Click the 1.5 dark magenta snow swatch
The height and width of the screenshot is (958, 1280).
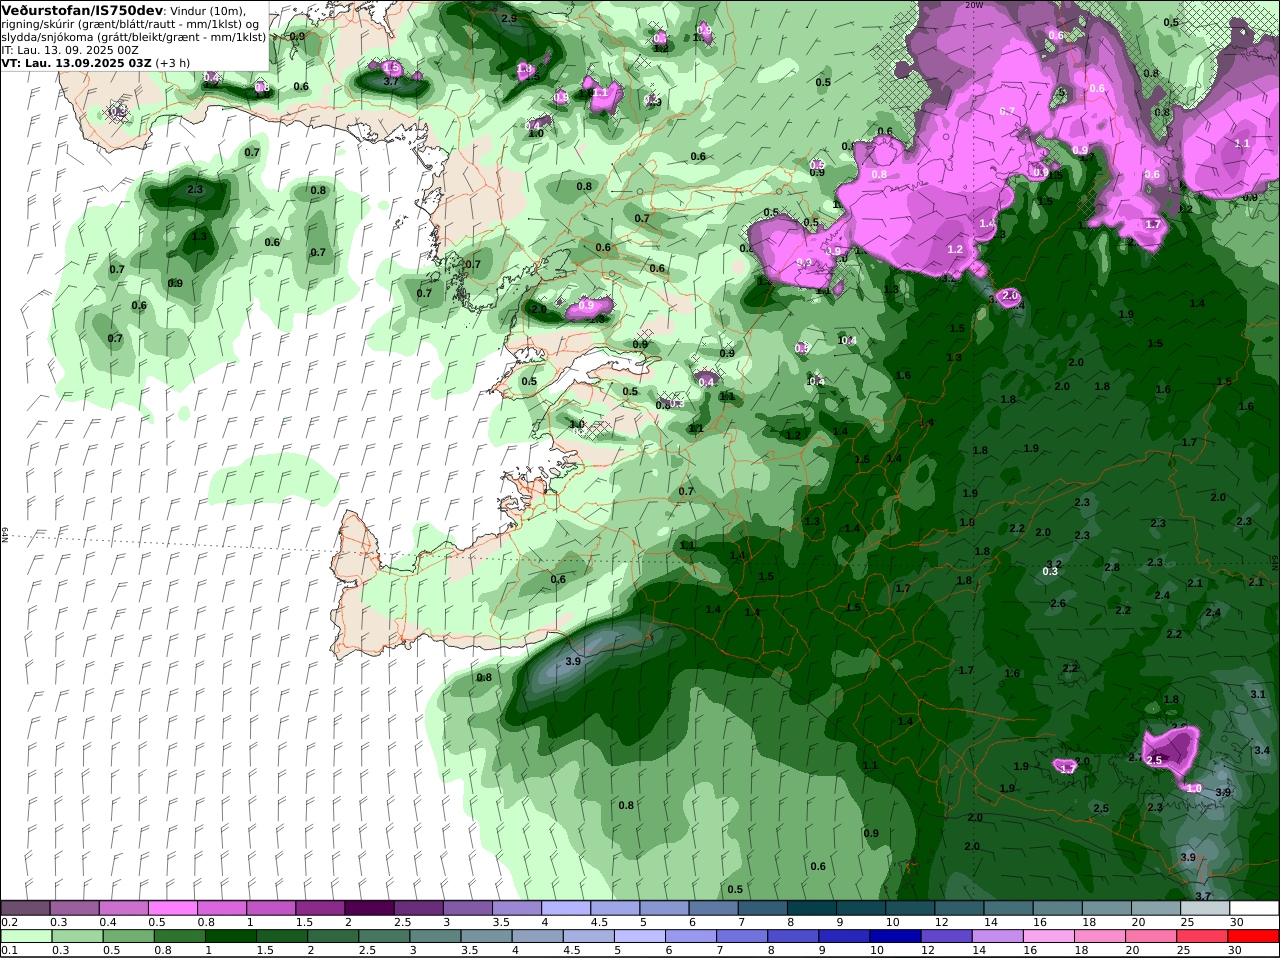[x=320, y=908]
